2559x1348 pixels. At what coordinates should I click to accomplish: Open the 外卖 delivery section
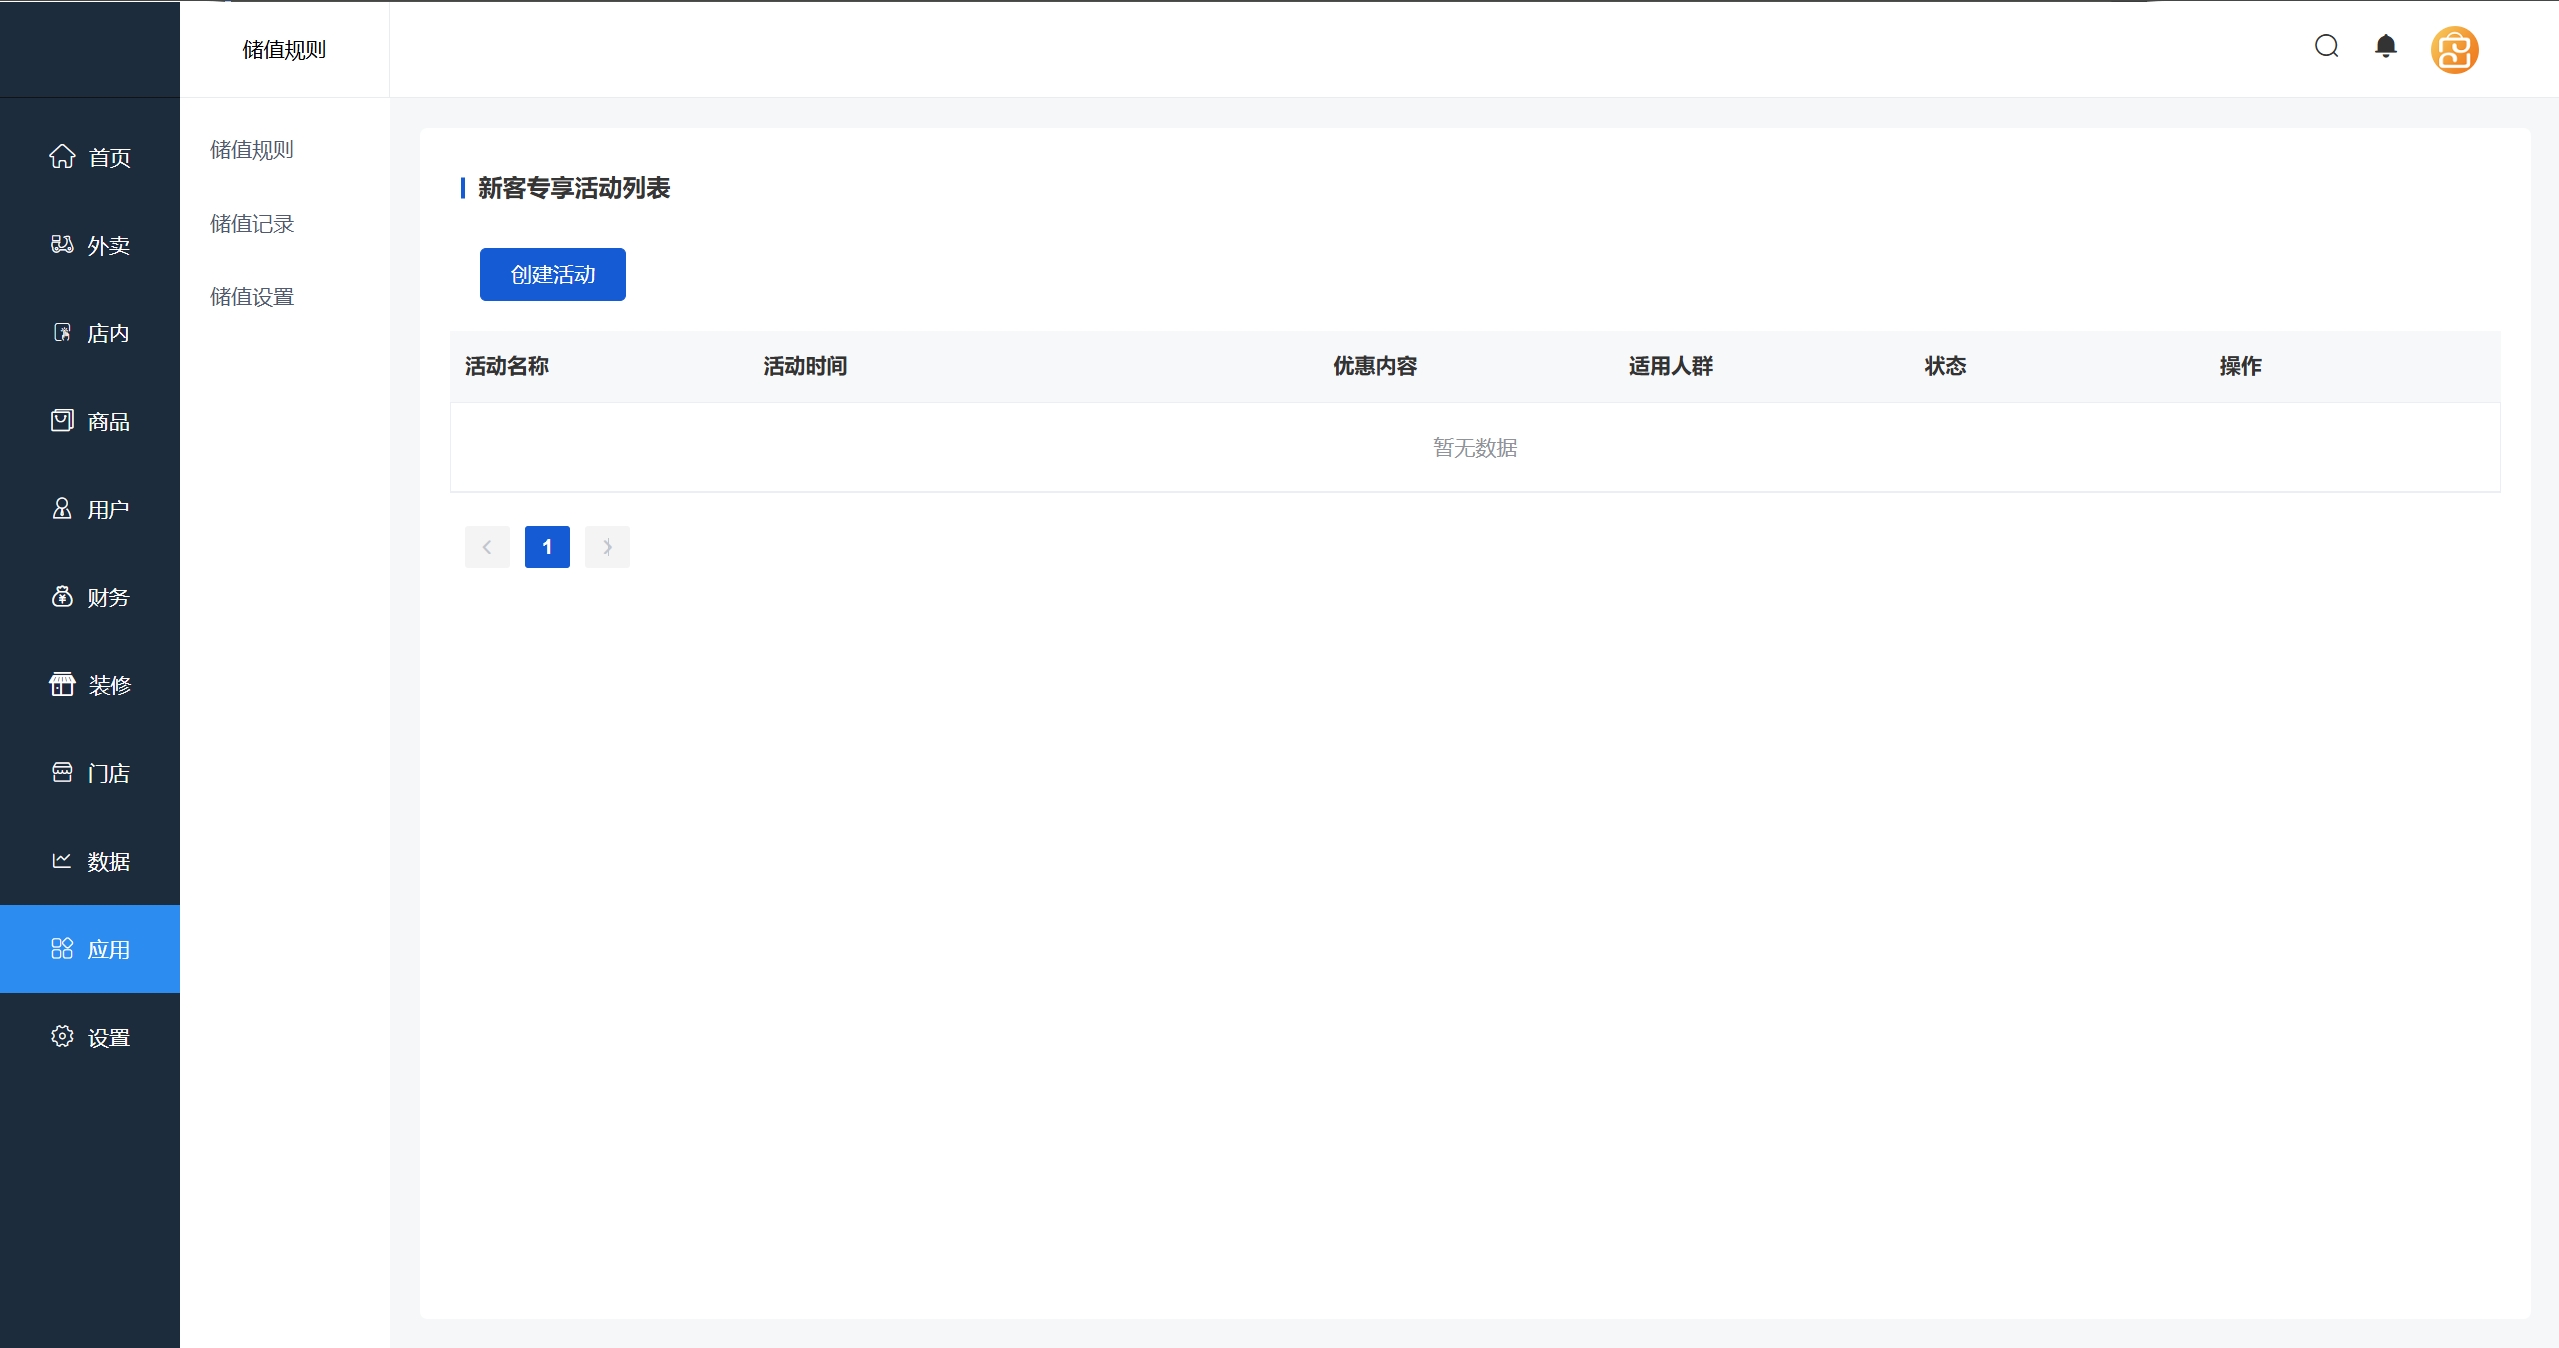pos(90,245)
